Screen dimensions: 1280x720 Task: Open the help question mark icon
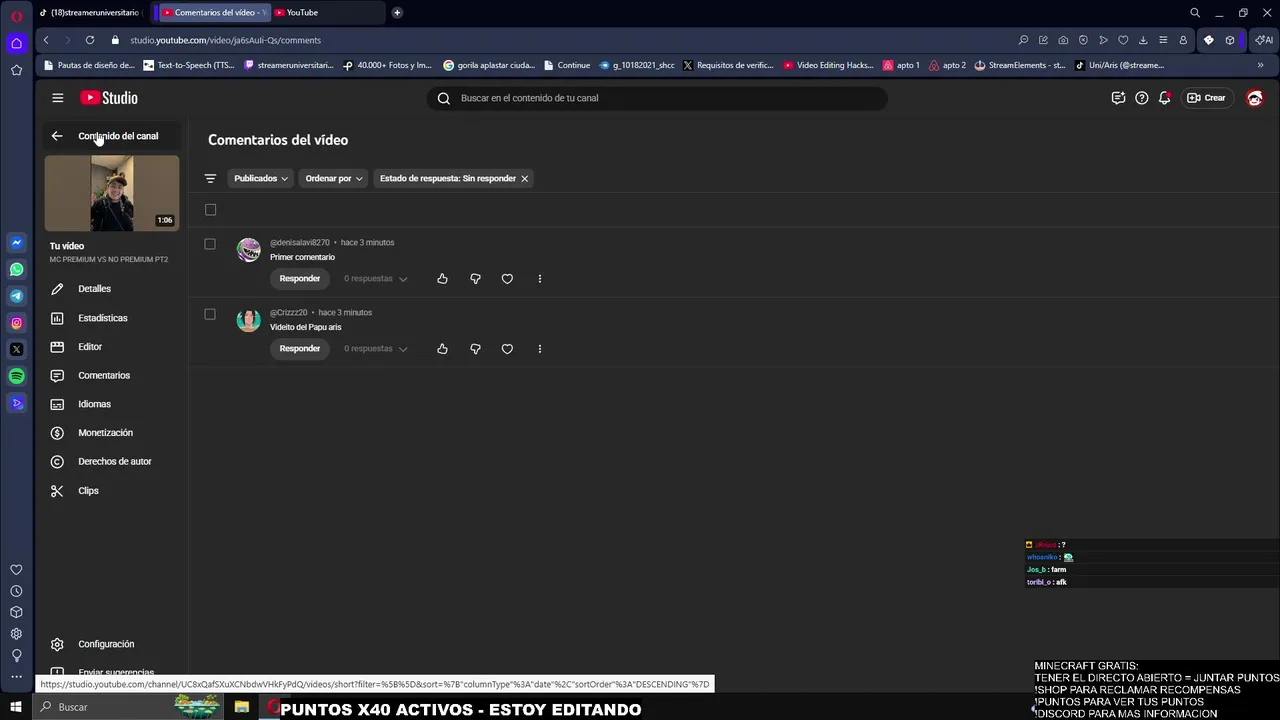(1141, 98)
